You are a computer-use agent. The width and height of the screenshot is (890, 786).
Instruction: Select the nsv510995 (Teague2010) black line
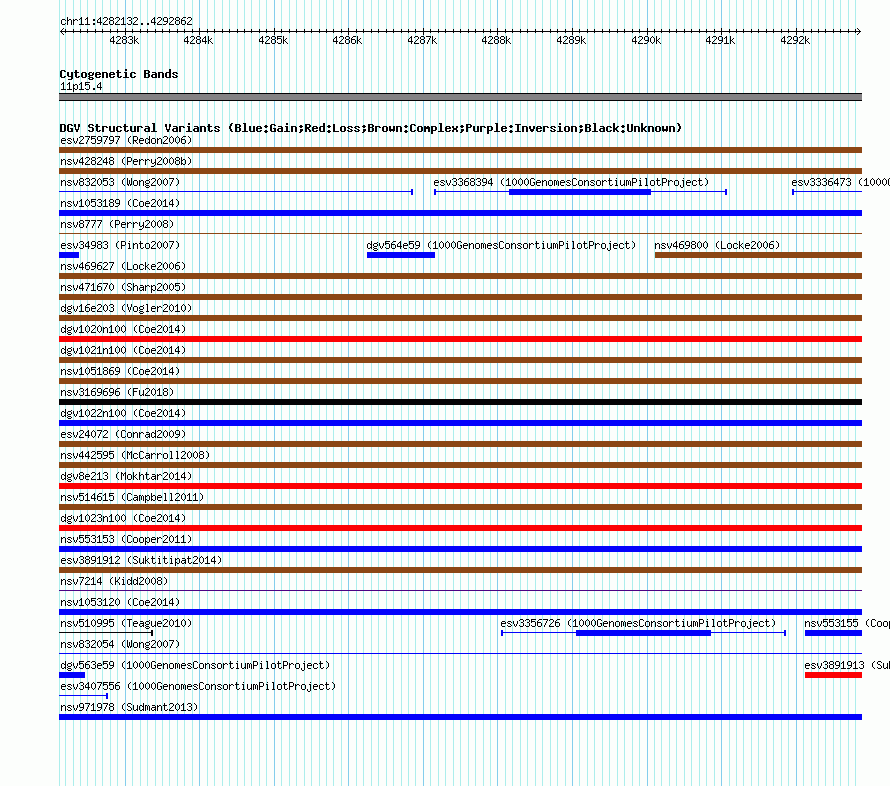point(106,633)
